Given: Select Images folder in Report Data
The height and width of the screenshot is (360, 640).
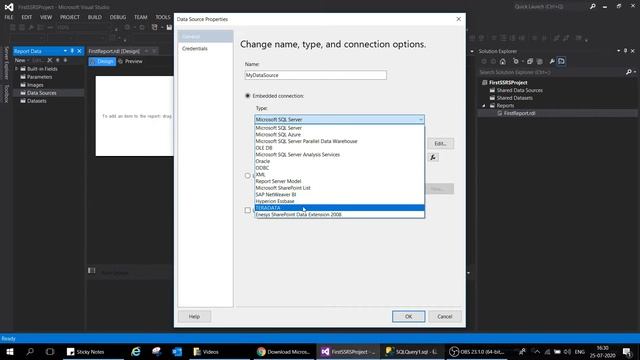Looking at the screenshot, I should pos(35,85).
